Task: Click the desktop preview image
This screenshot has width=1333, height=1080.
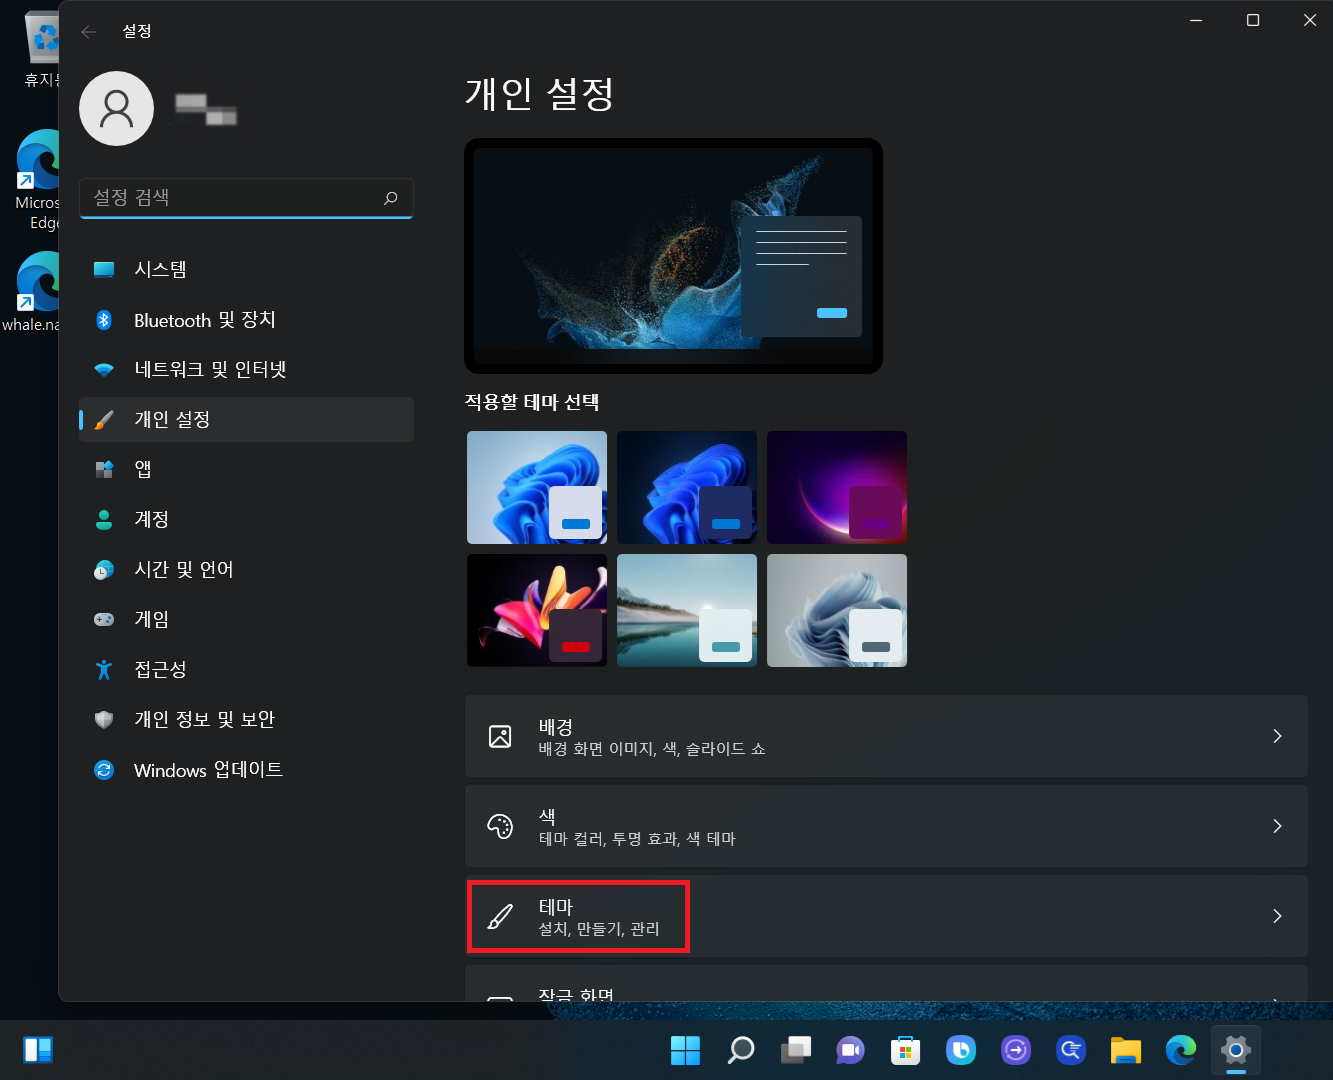Action: pyautogui.click(x=673, y=256)
